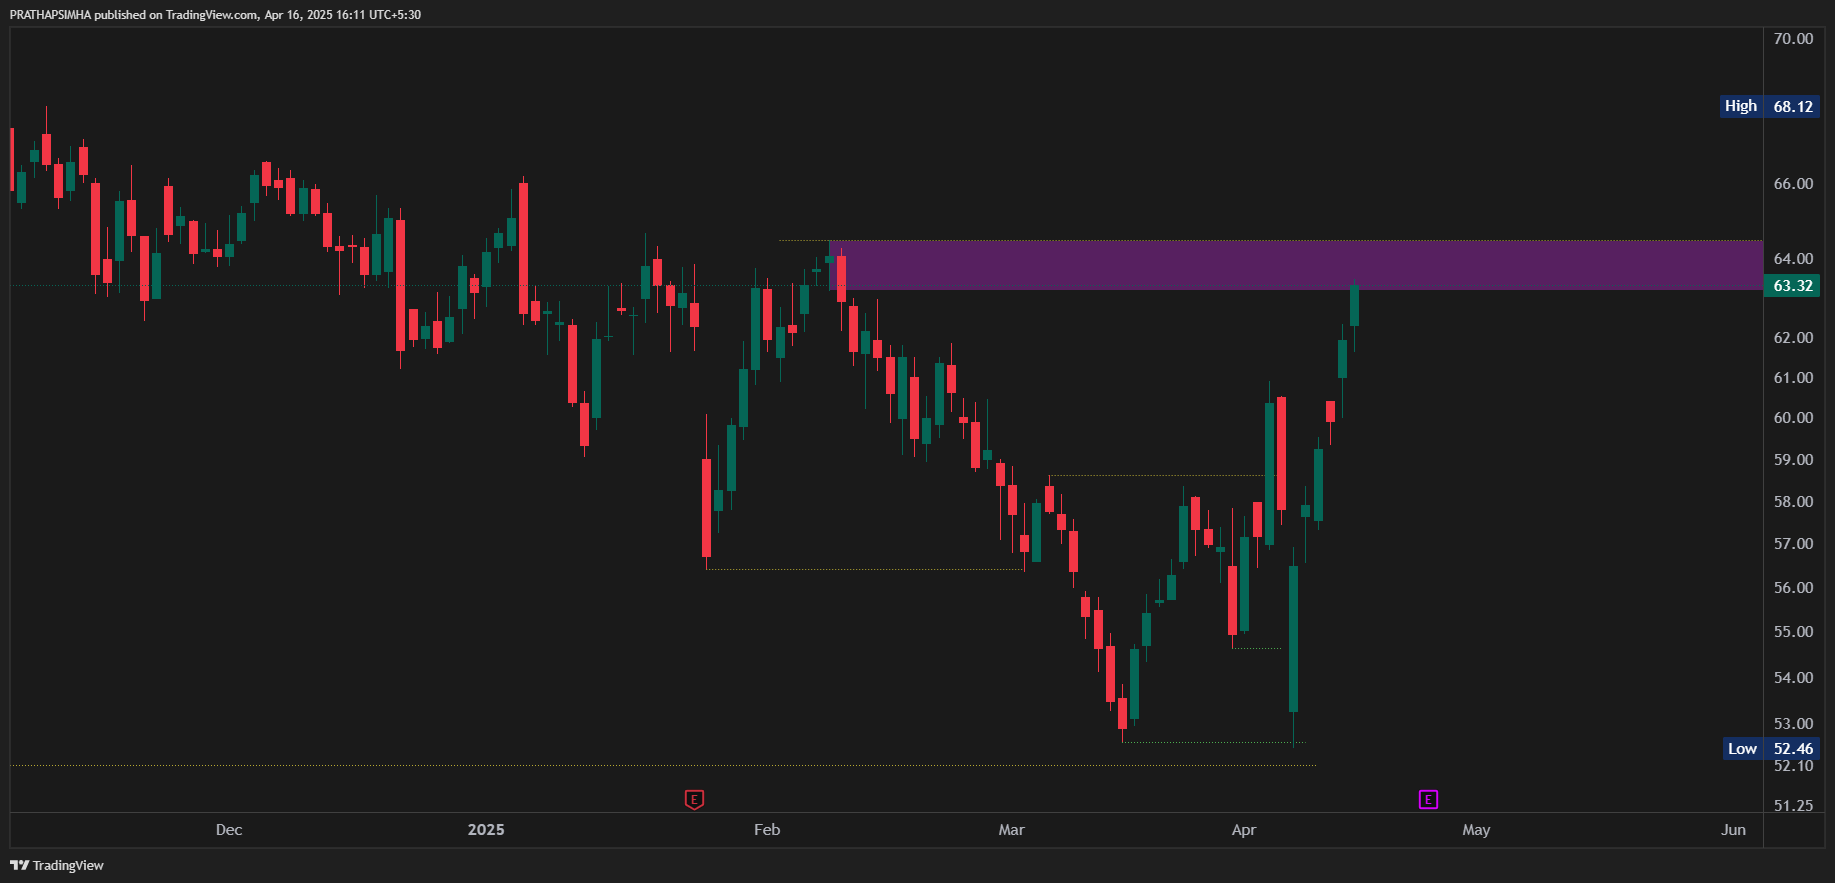1835x883 pixels.
Task: Click the Feb label on time axis
Action: 767,830
